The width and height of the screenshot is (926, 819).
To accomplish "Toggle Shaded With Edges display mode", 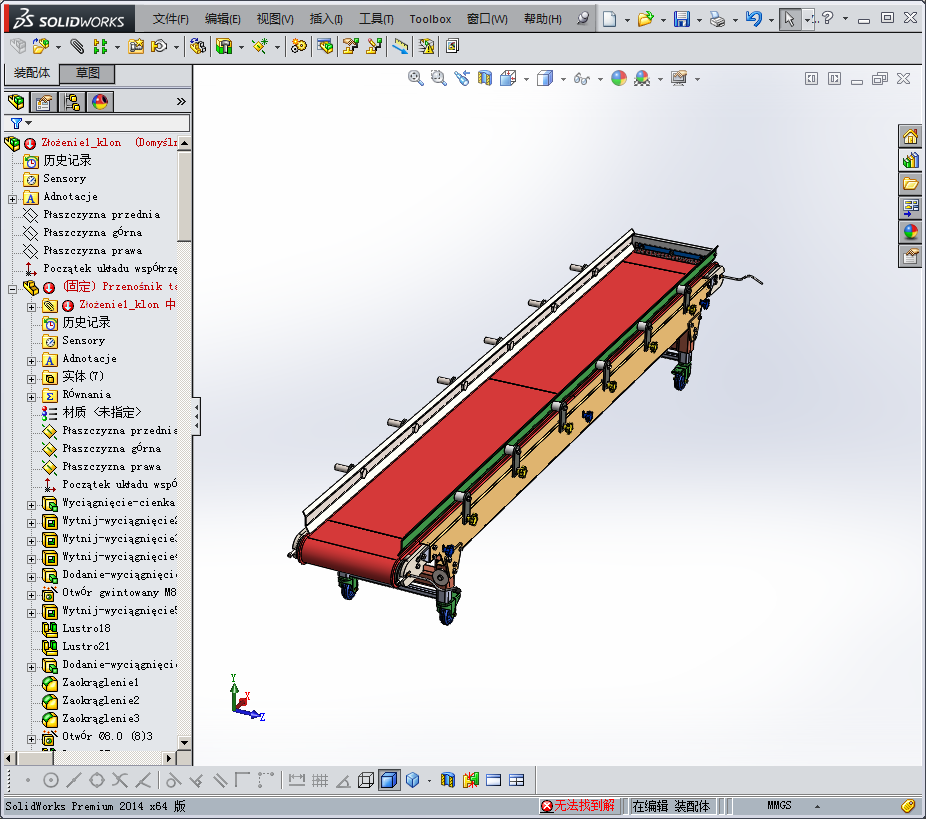I will pos(389,781).
